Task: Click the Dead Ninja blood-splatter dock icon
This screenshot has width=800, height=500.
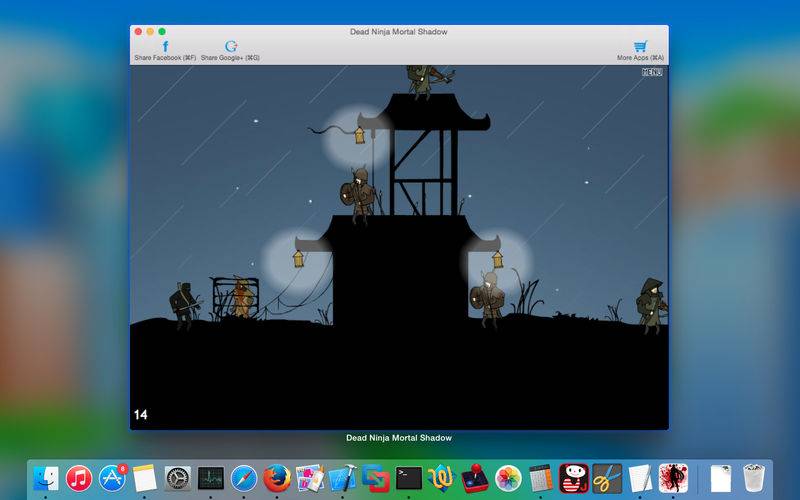Action: coord(673,479)
